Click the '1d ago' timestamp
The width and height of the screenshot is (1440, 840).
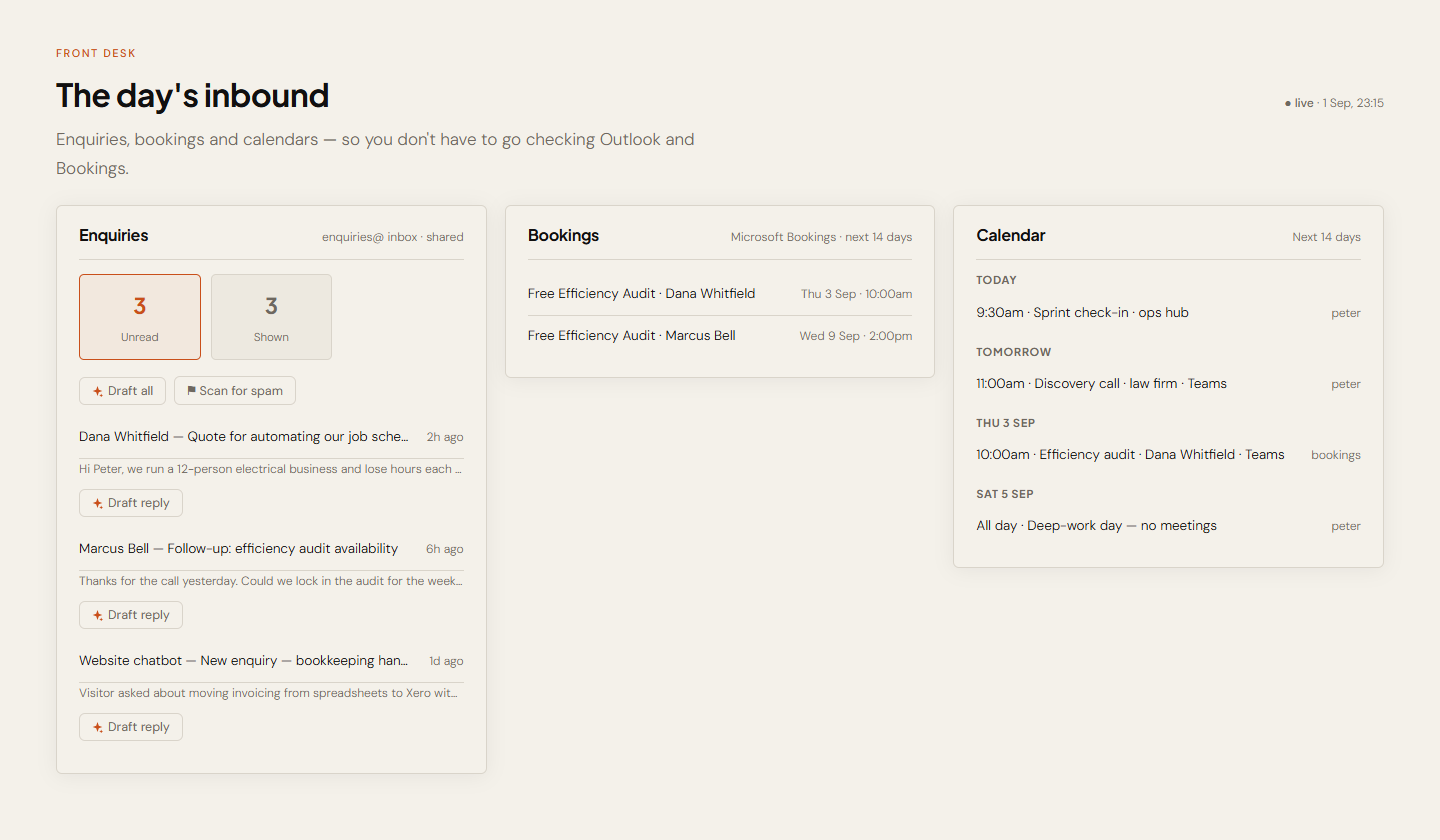(446, 661)
